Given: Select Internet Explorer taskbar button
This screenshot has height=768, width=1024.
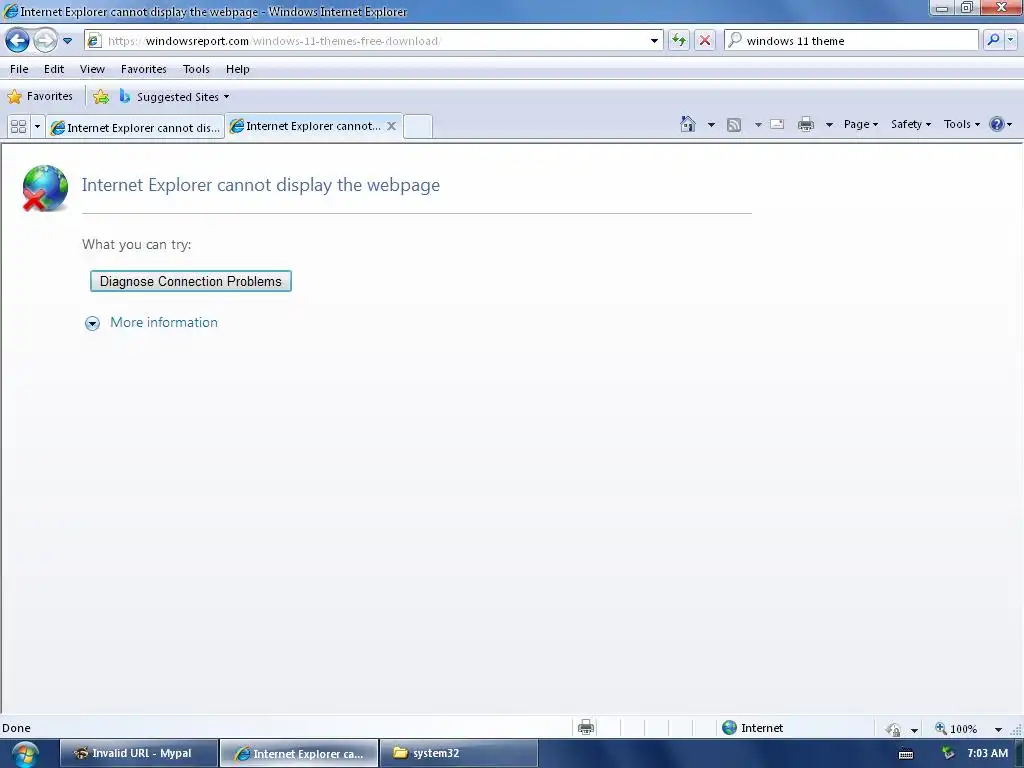Looking at the screenshot, I should [299, 753].
